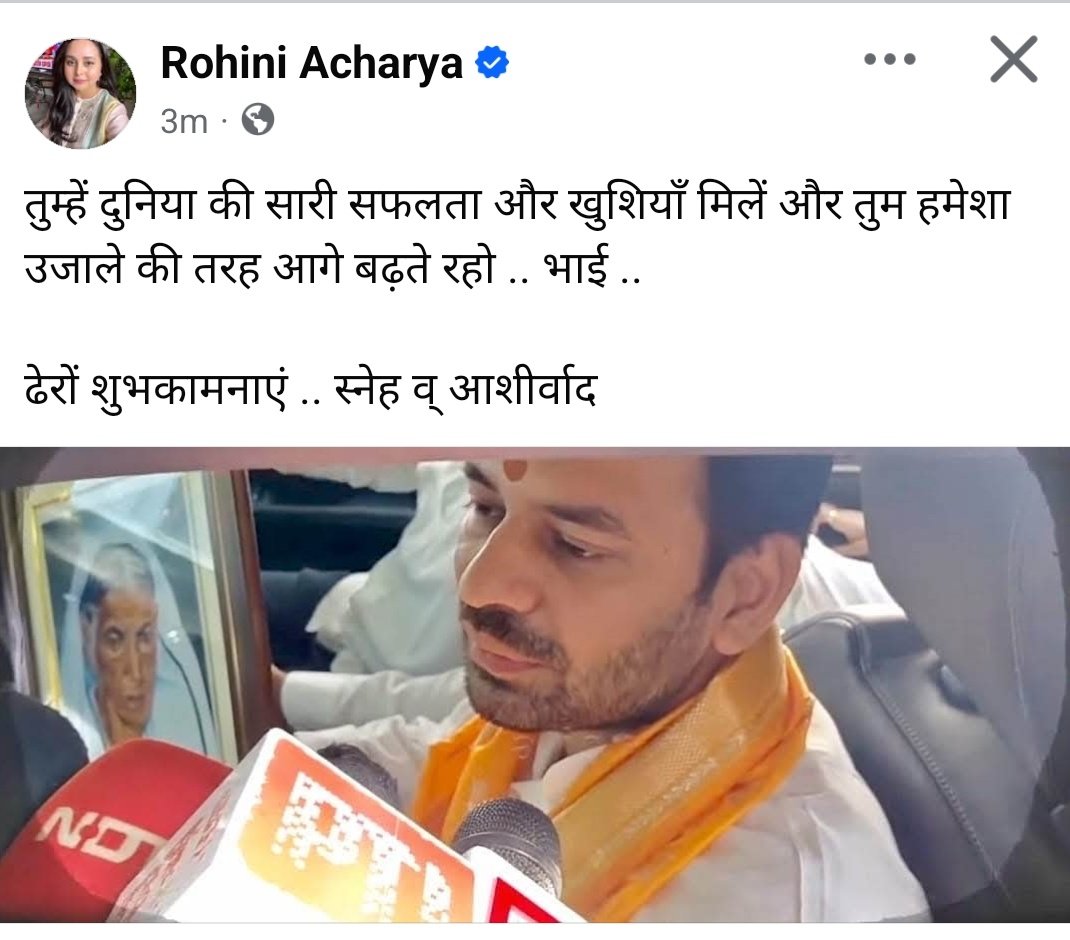Click the first Hindi paragraph of the post
The height and width of the screenshot is (940, 1070).
(x=517, y=236)
